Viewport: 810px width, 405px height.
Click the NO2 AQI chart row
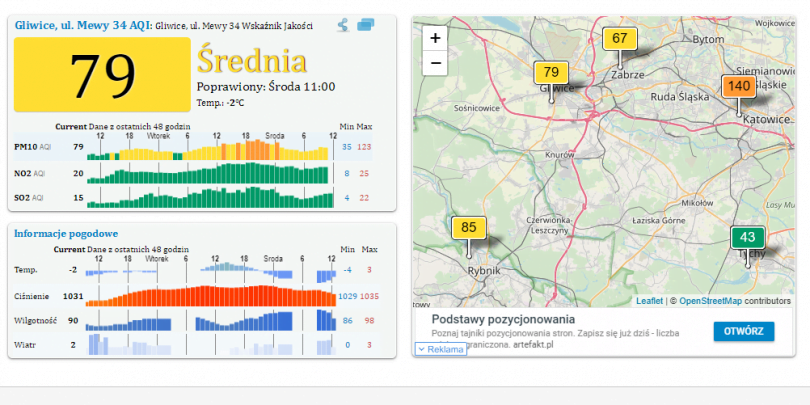point(207,173)
